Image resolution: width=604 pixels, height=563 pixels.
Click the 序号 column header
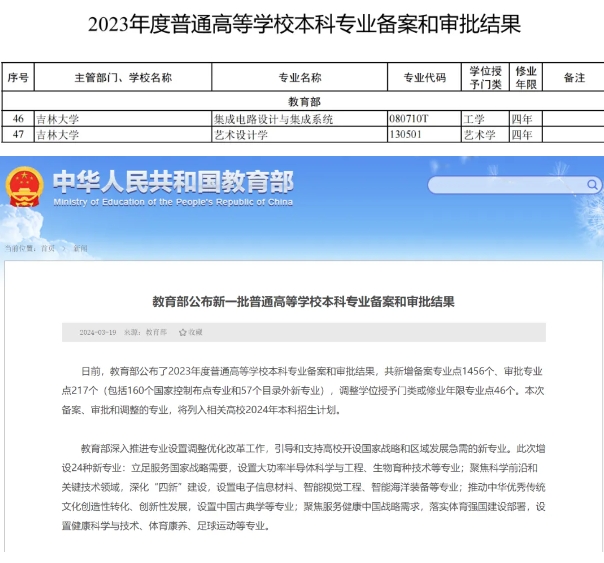(18, 77)
